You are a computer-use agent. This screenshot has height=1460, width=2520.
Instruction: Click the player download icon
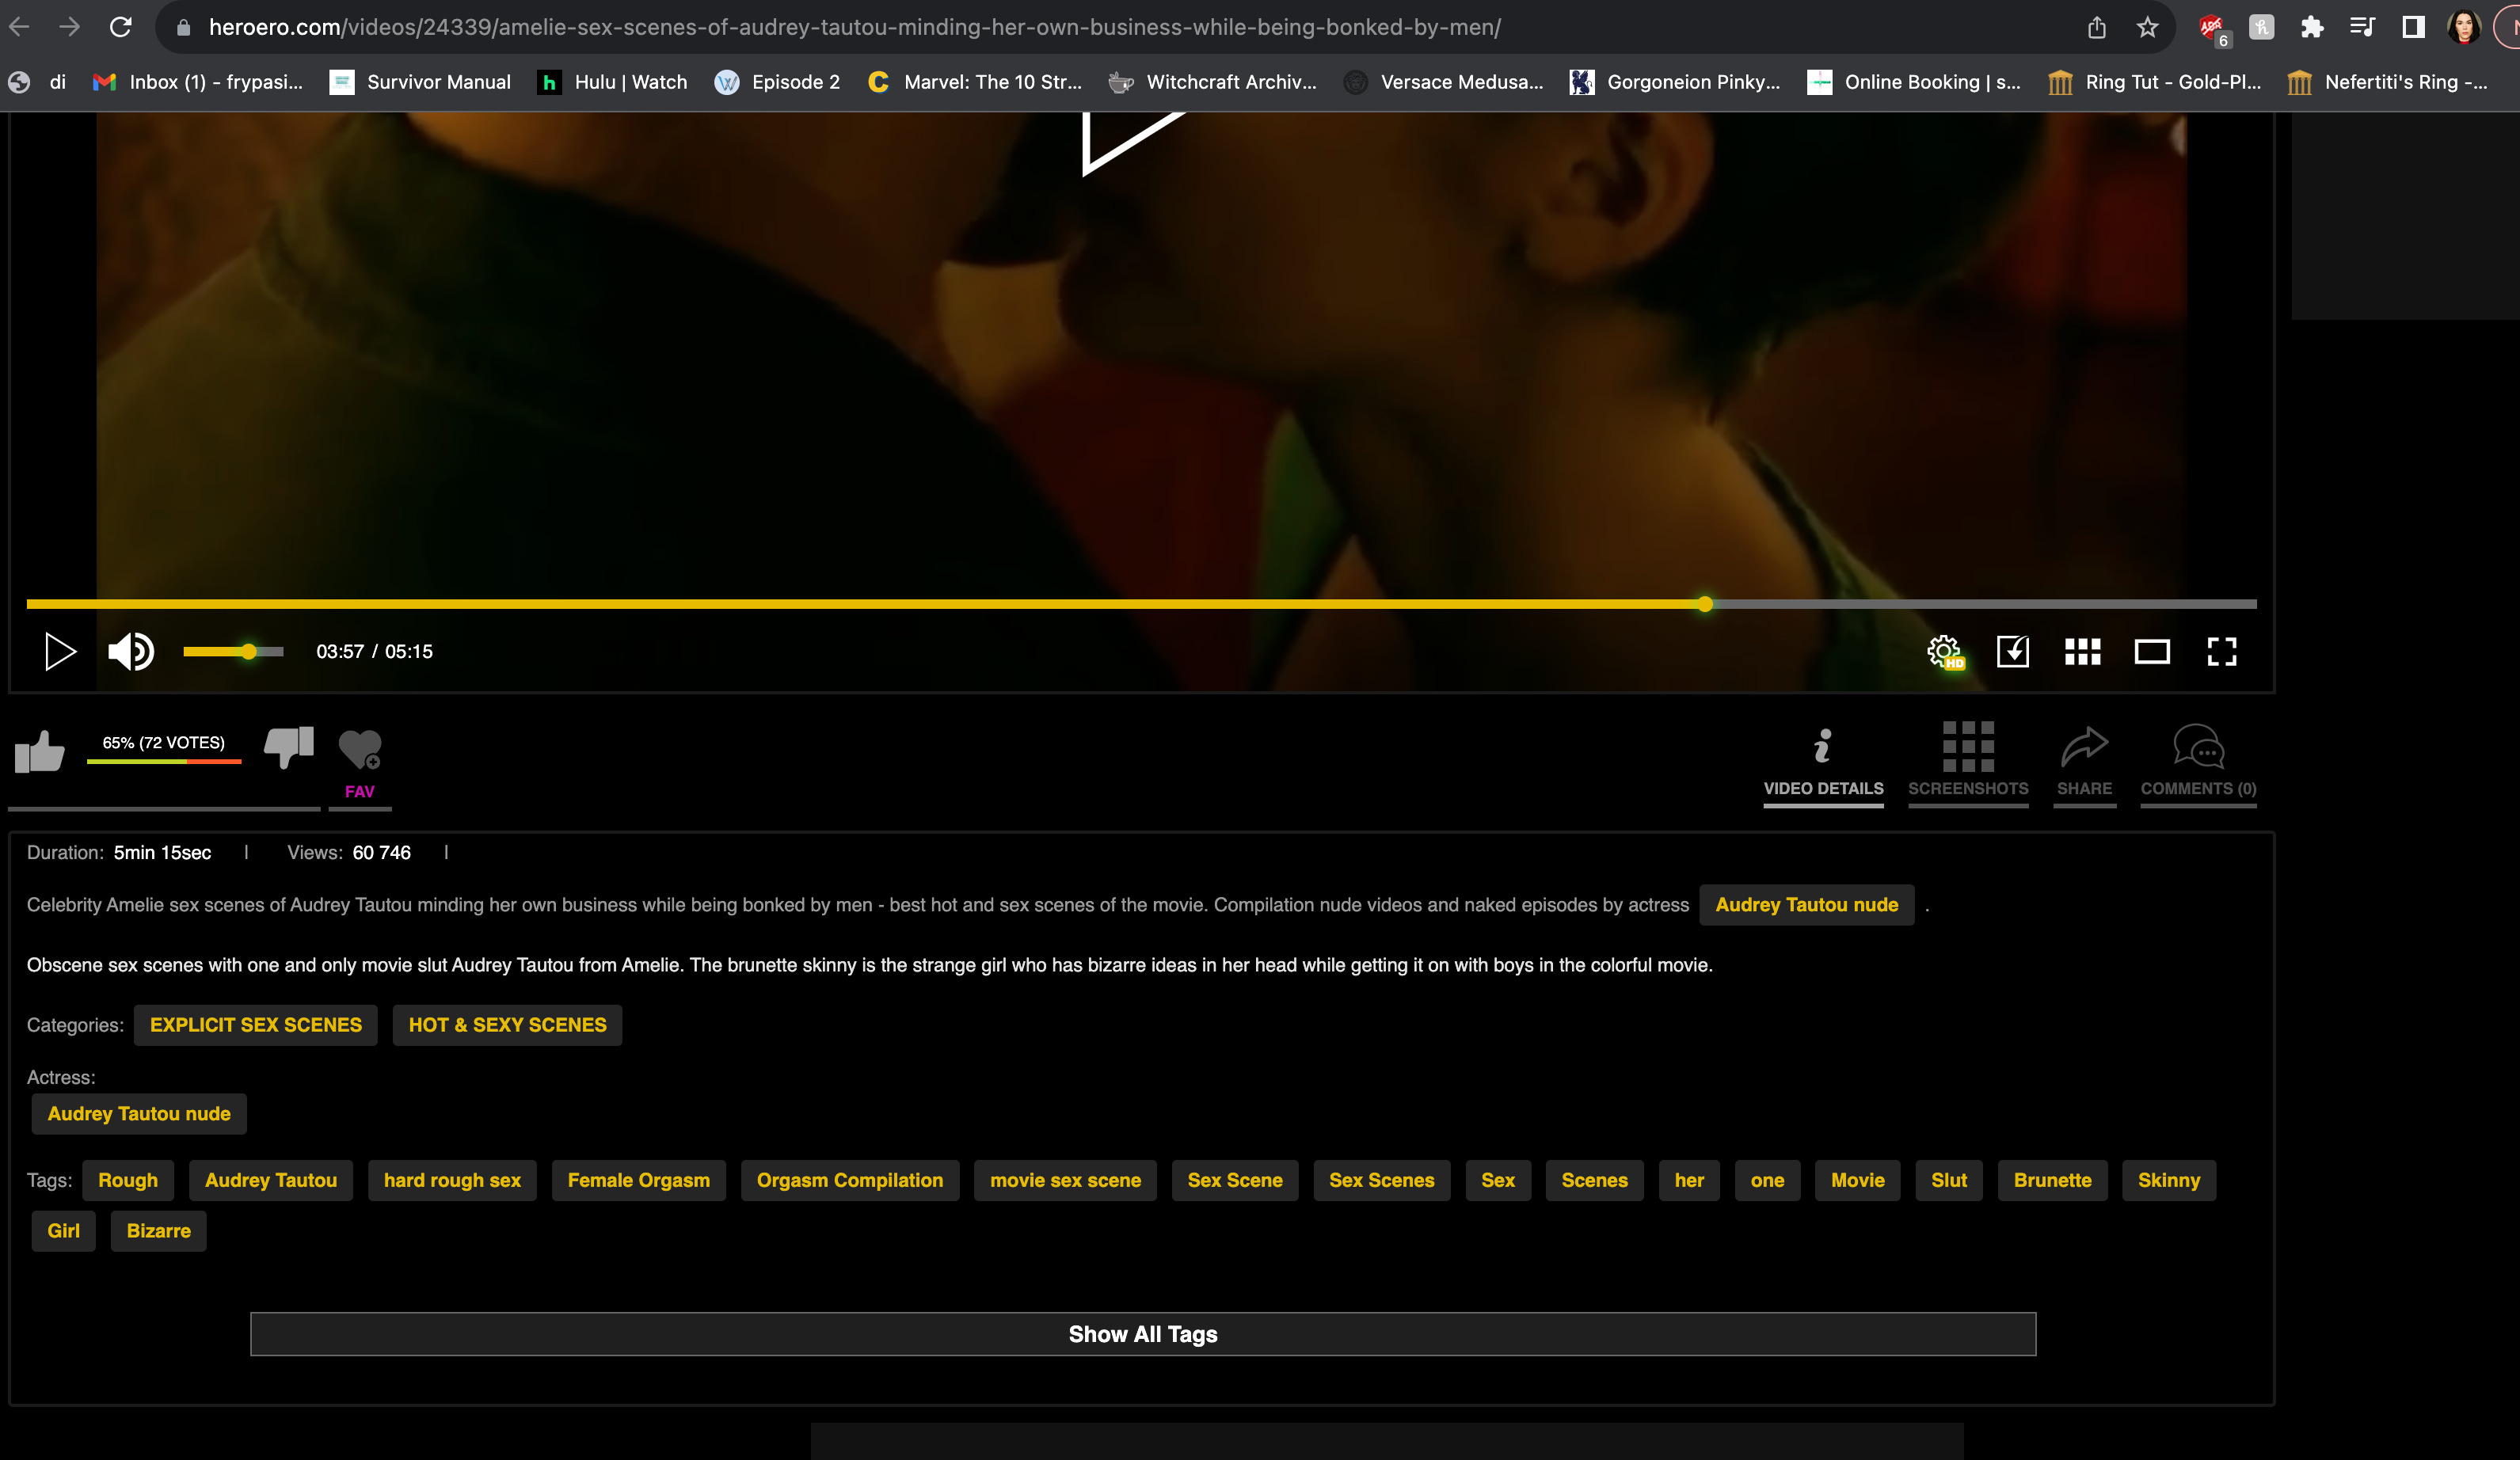click(x=2013, y=651)
